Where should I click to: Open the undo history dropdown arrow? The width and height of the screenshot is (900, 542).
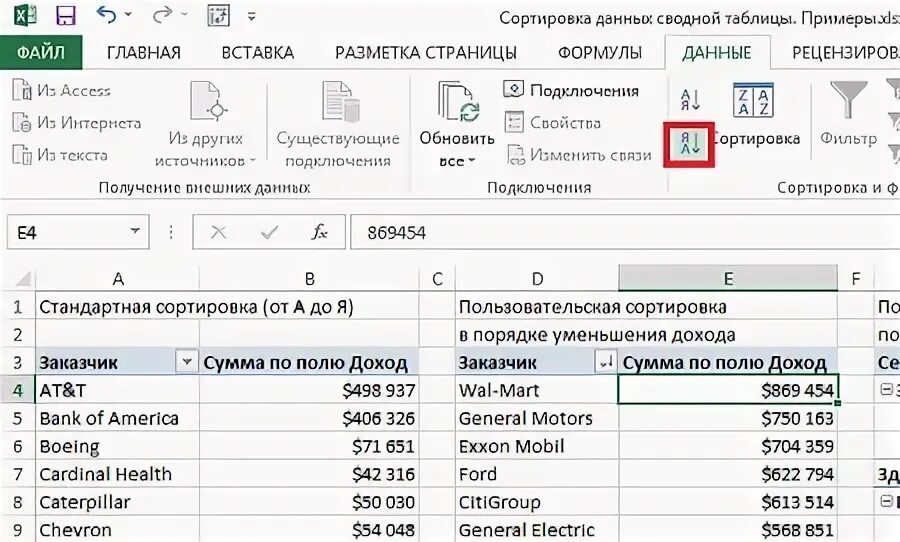tap(127, 16)
